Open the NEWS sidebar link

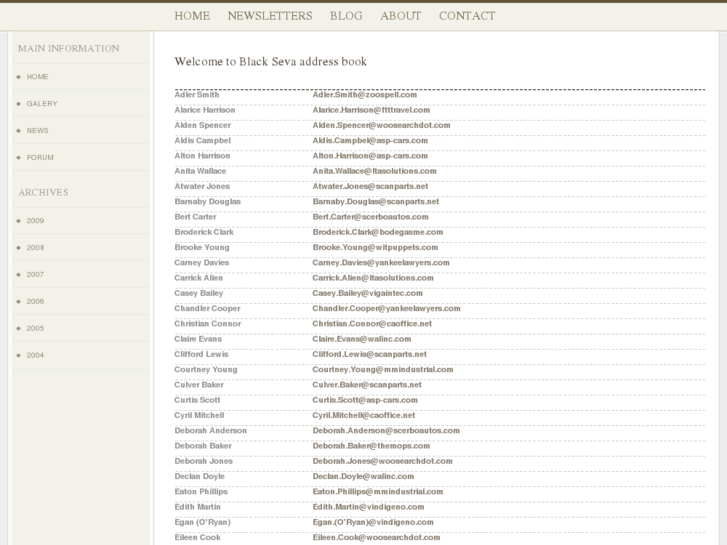37,130
